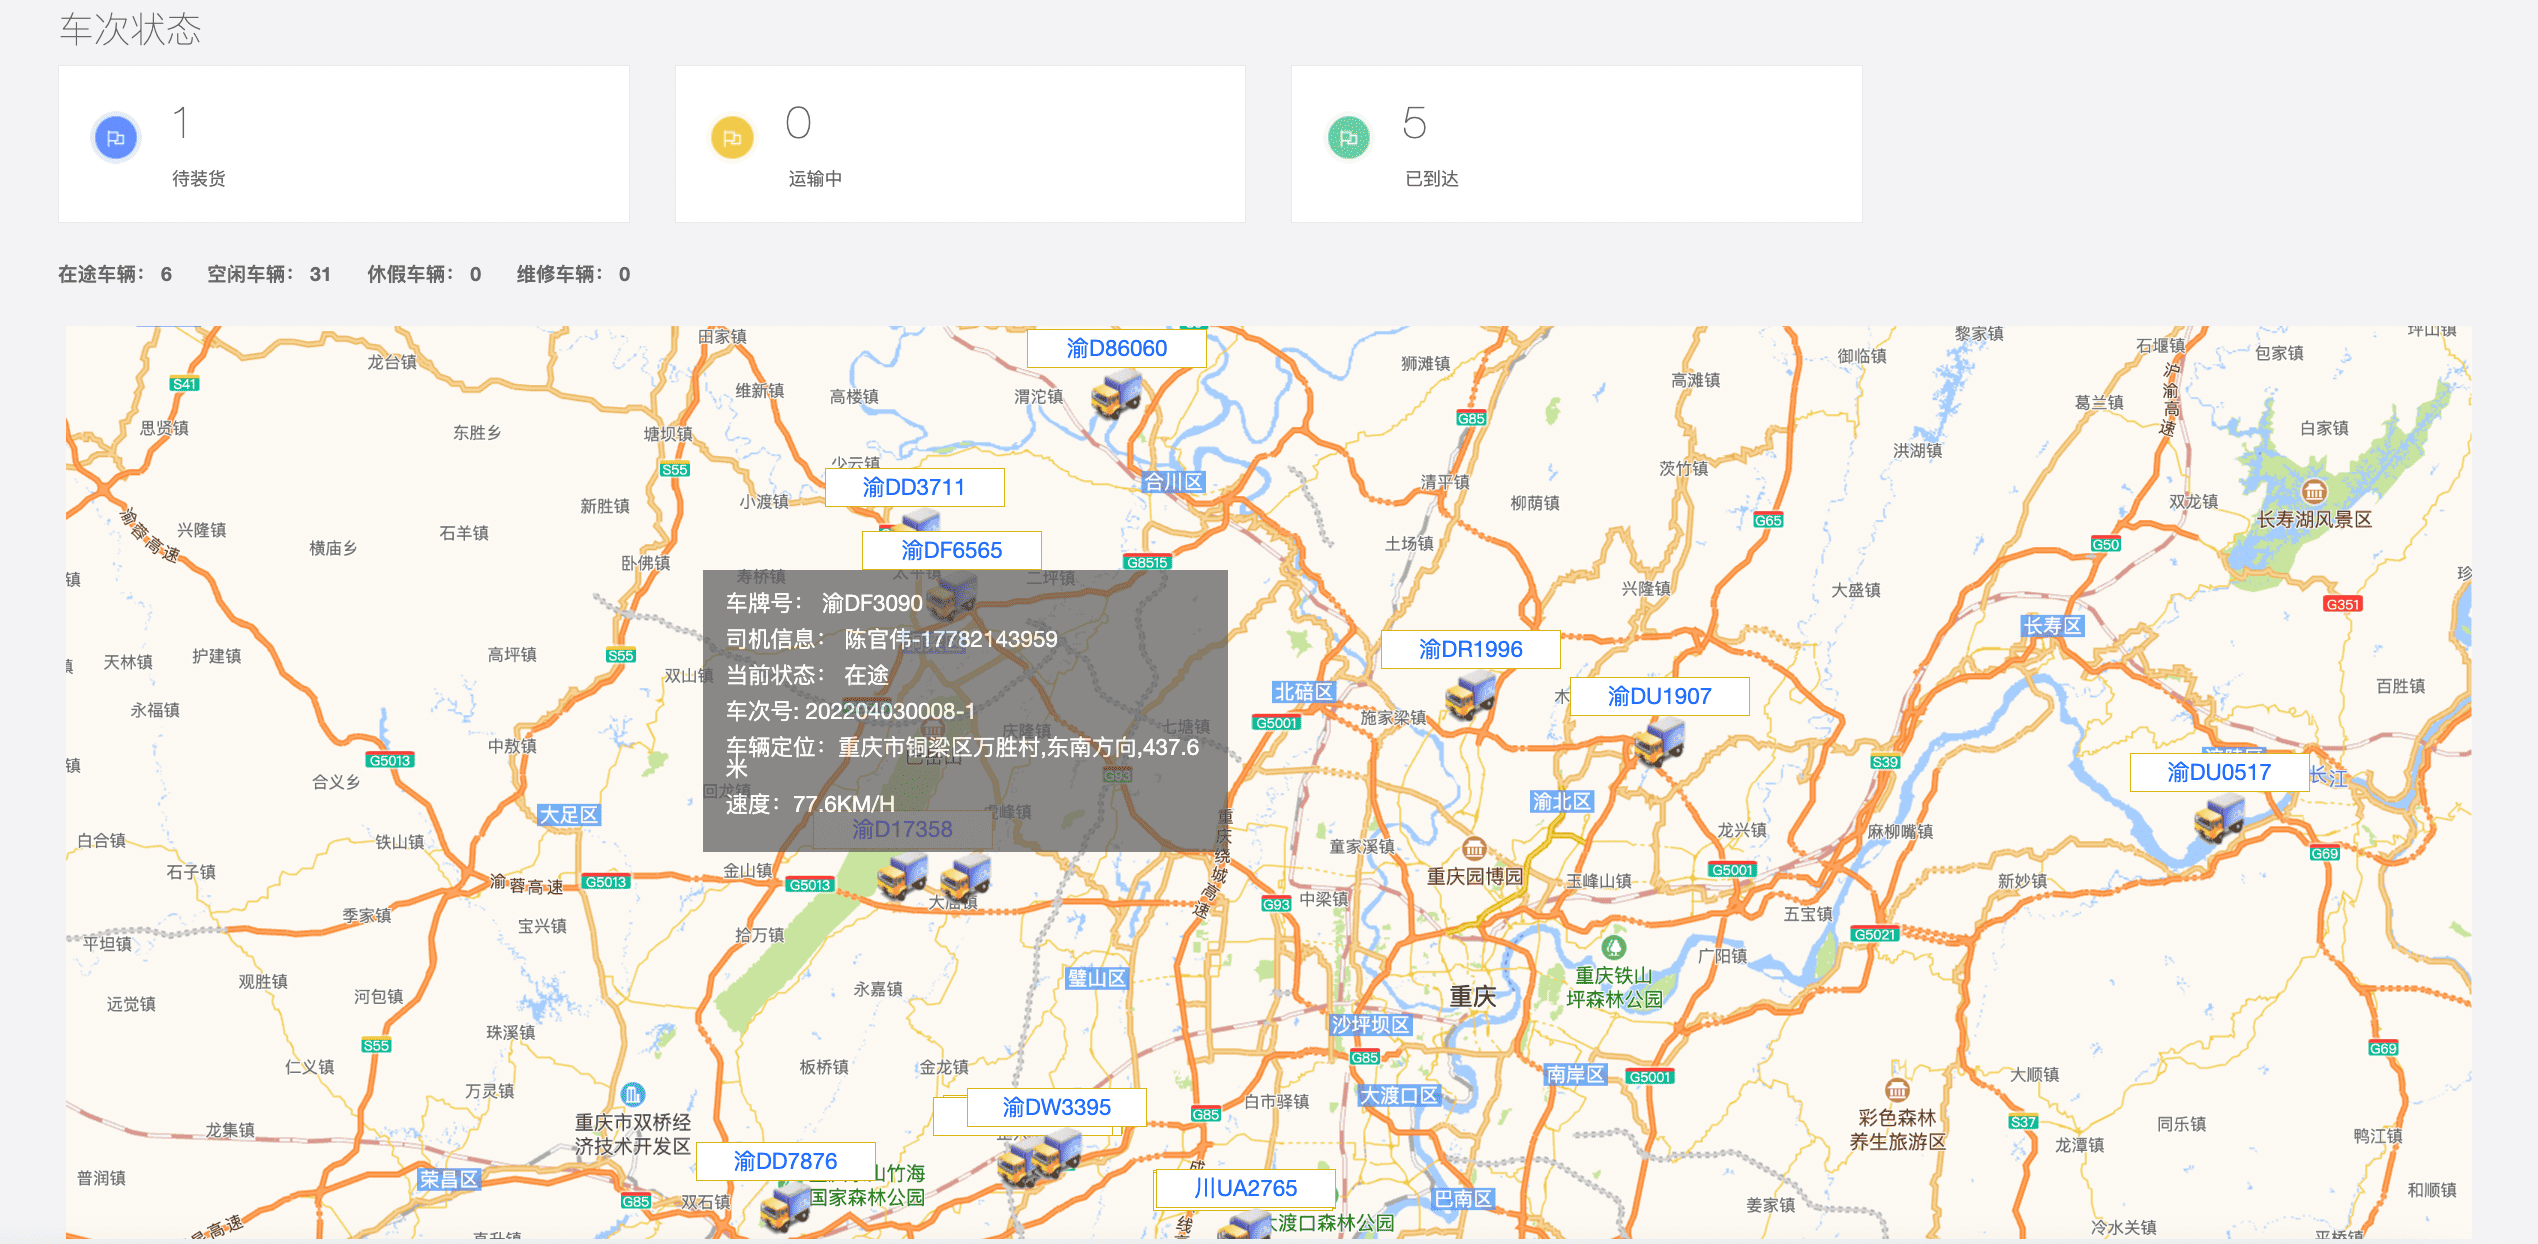Image resolution: width=2538 pixels, height=1244 pixels.
Task: Click the 车次状态 section heading
Action: (x=130, y=29)
